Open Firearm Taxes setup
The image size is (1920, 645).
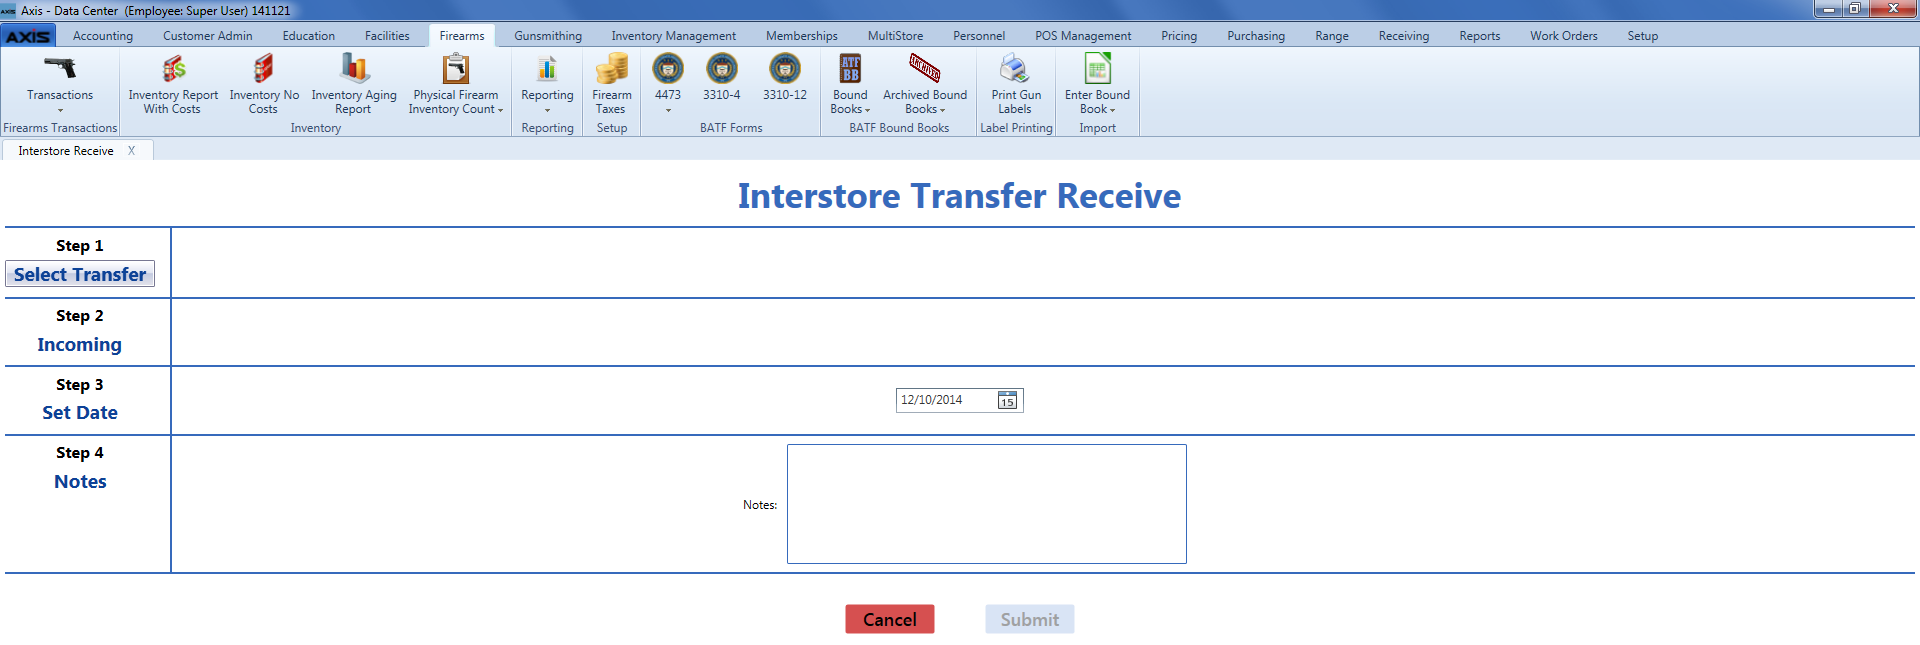pyautogui.click(x=611, y=83)
